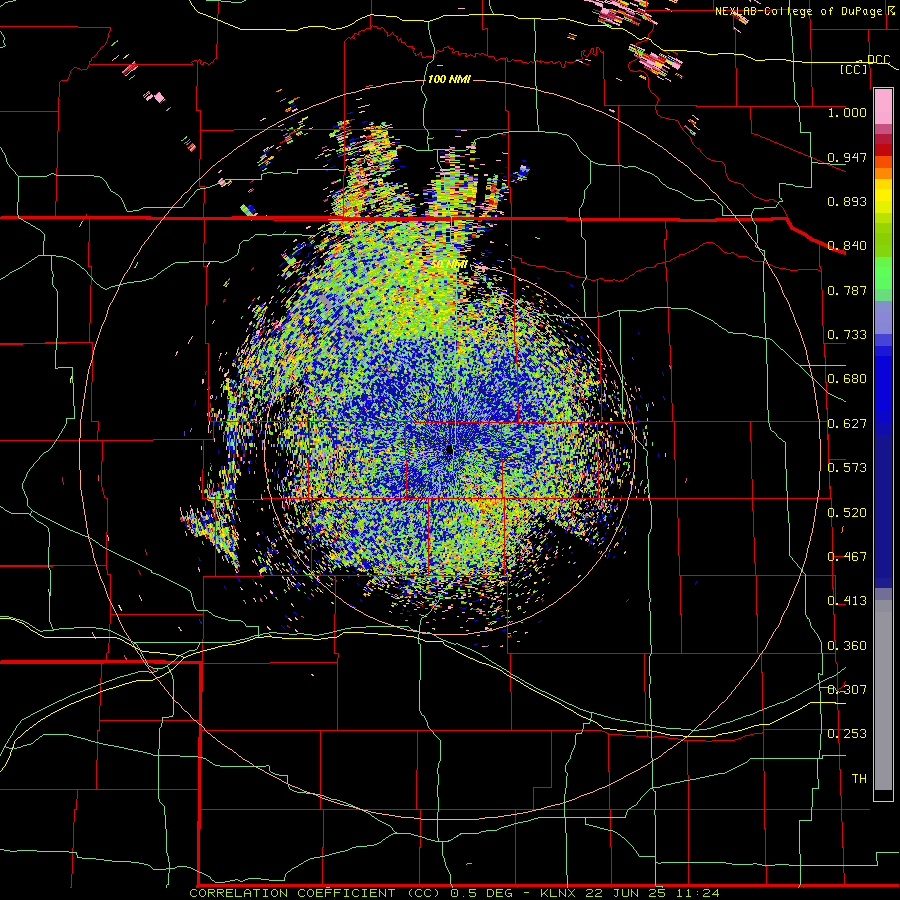Click the 0.893 legend value
900x900 pixels.
847,201
